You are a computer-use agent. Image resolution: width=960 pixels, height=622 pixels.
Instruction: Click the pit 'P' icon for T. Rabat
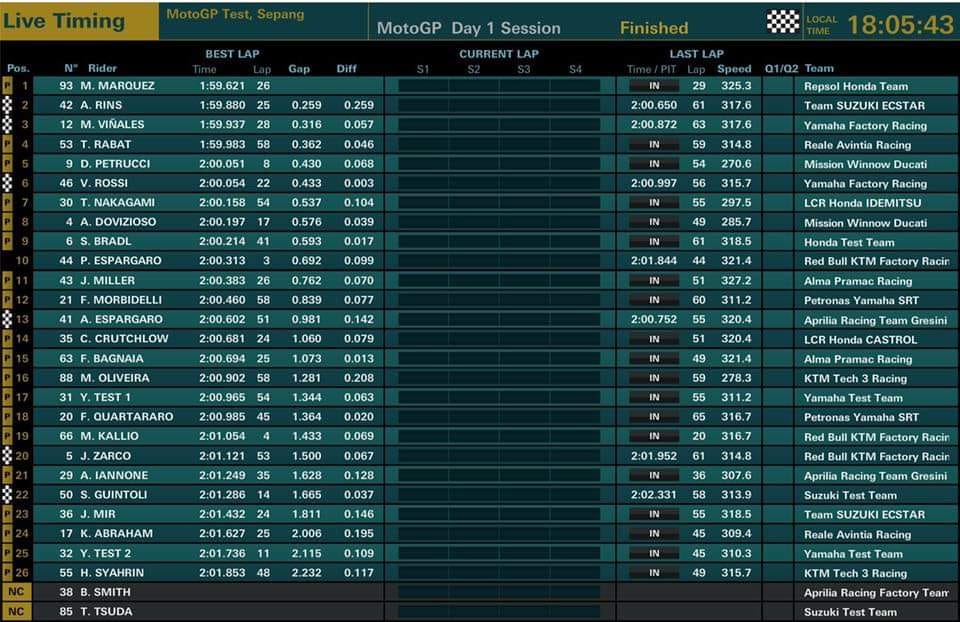[x=7, y=144]
